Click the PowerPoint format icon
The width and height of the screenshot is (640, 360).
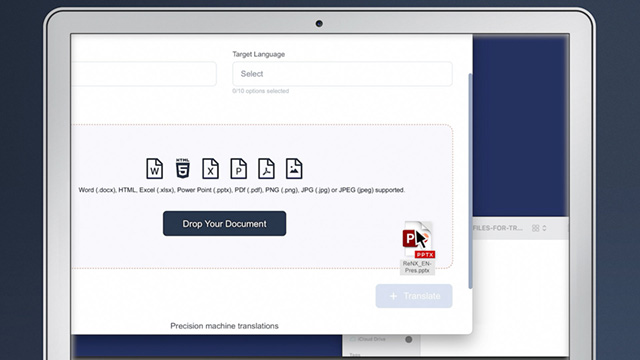click(x=238, y=169)
